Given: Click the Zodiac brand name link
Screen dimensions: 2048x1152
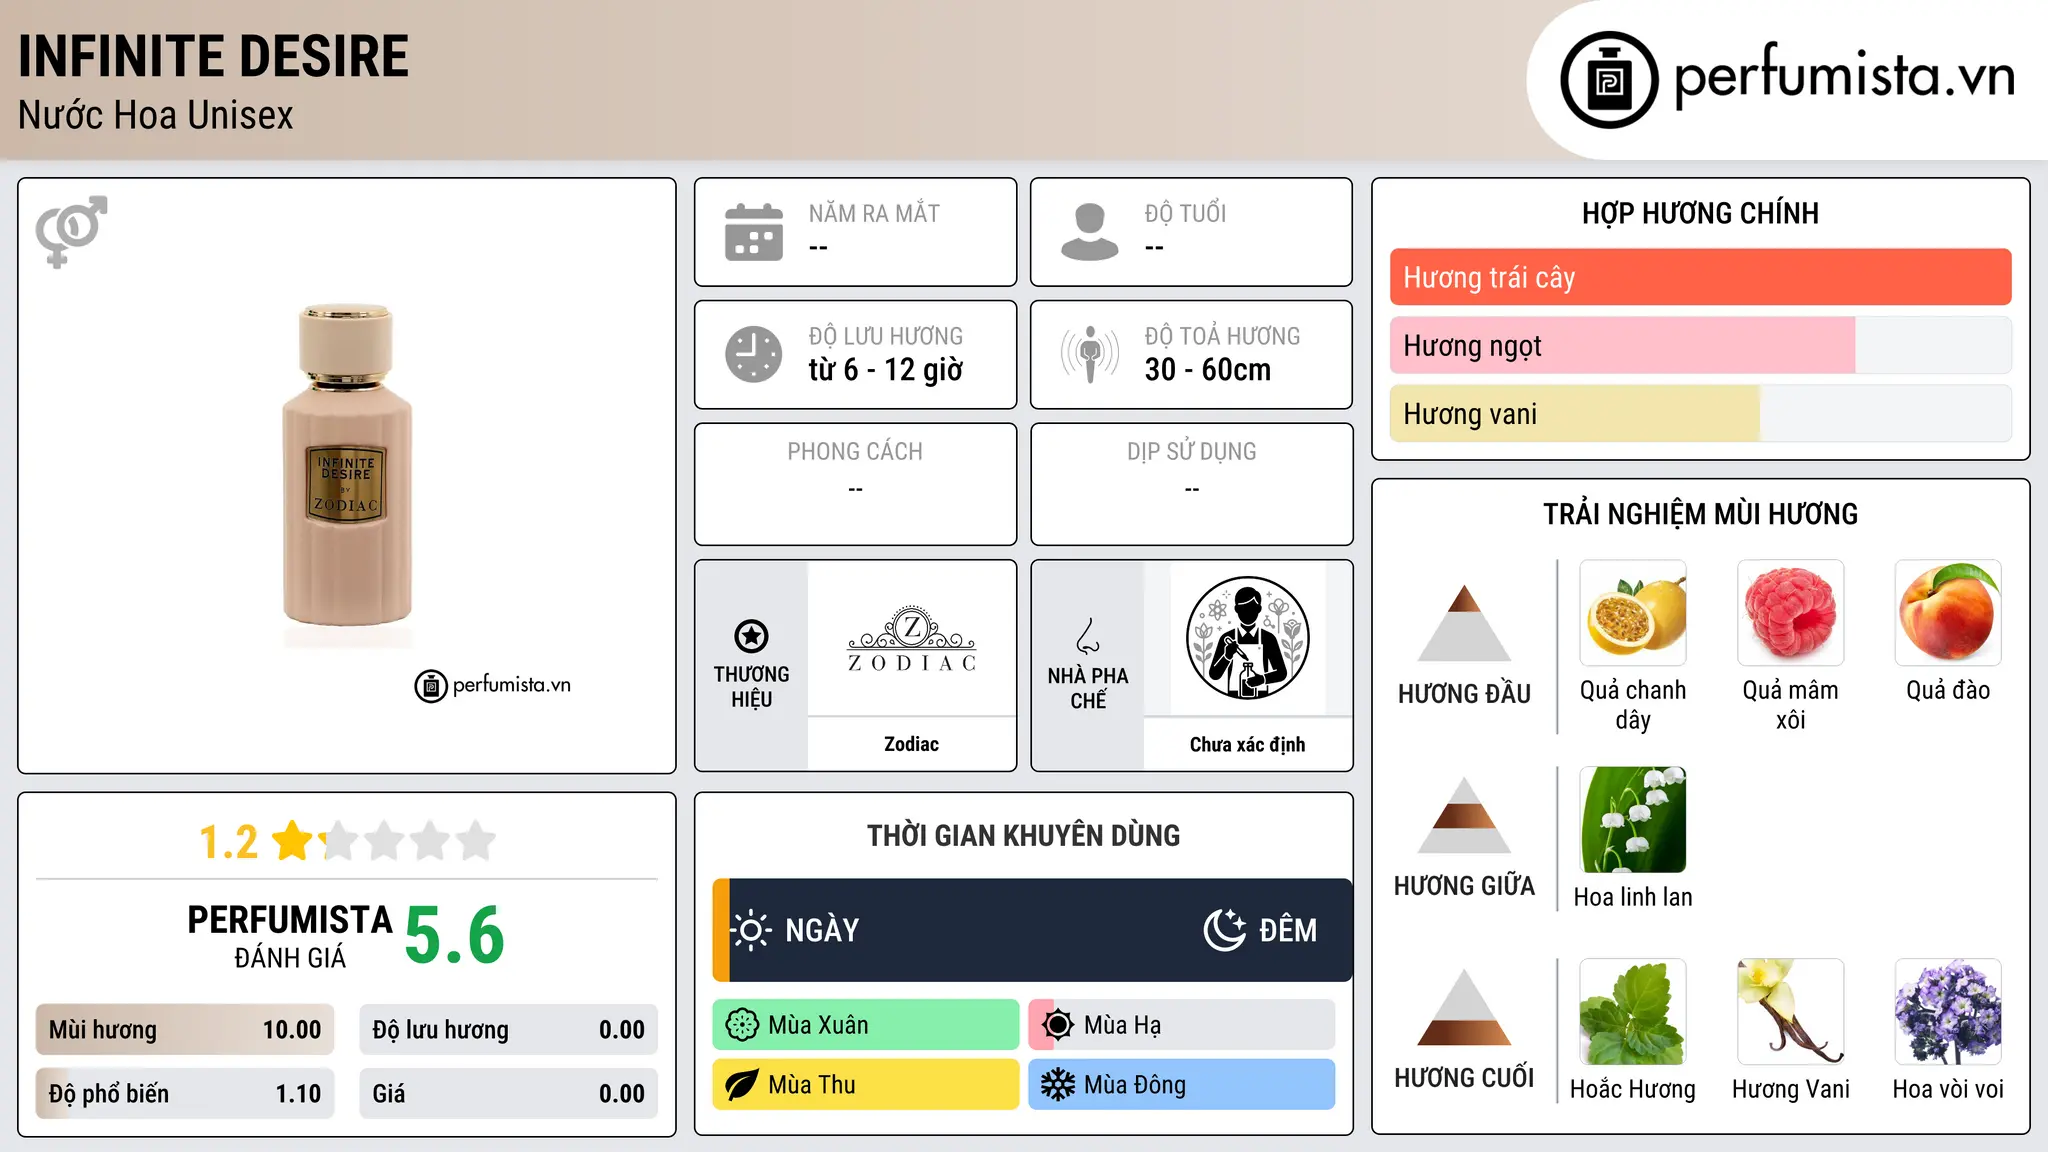Looking at the screenshot, I should pos(911,744).
